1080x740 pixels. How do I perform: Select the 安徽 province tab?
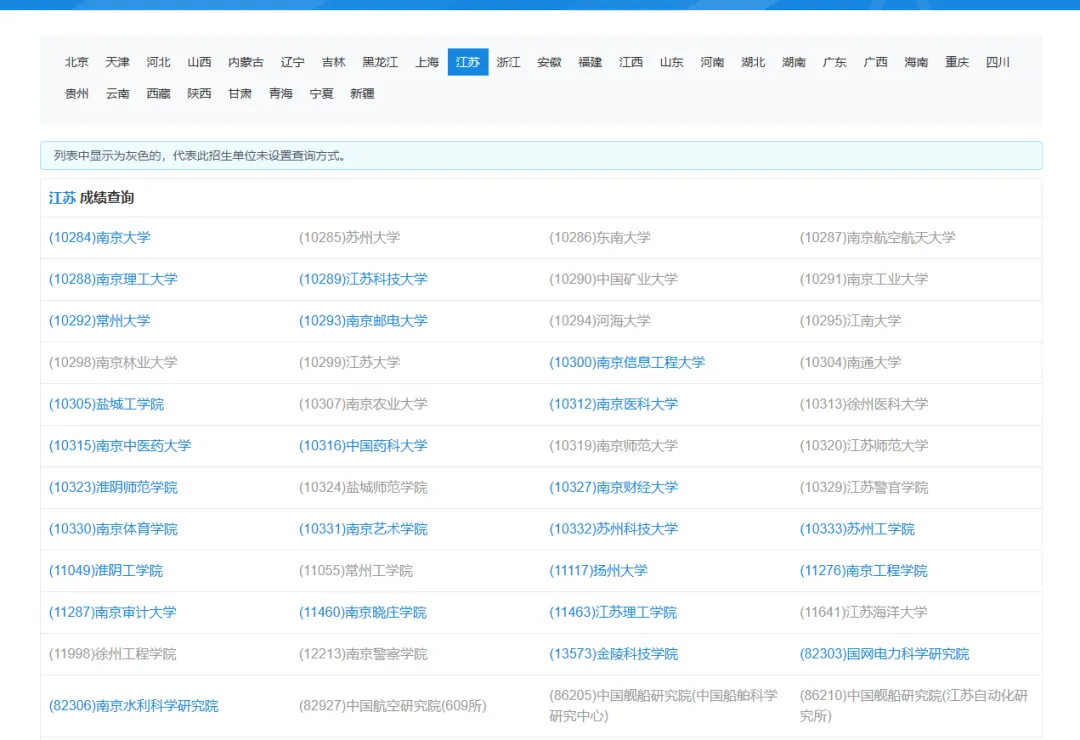pyautogui.click(x=549, y=62)
